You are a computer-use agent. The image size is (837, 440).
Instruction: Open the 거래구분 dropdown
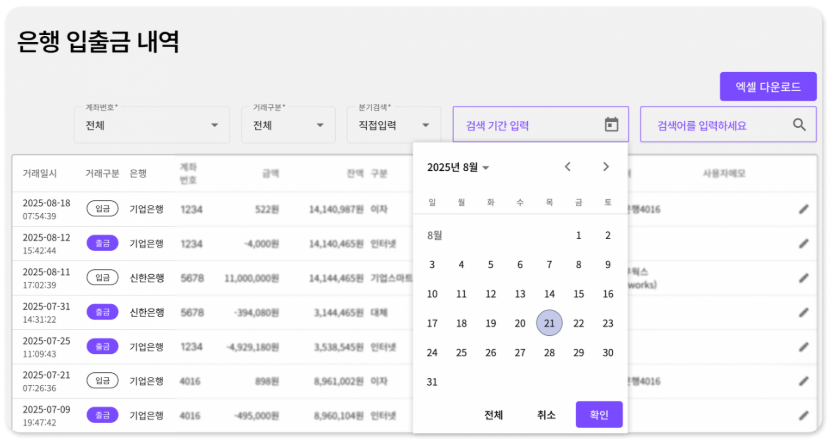tap(288, 125)
